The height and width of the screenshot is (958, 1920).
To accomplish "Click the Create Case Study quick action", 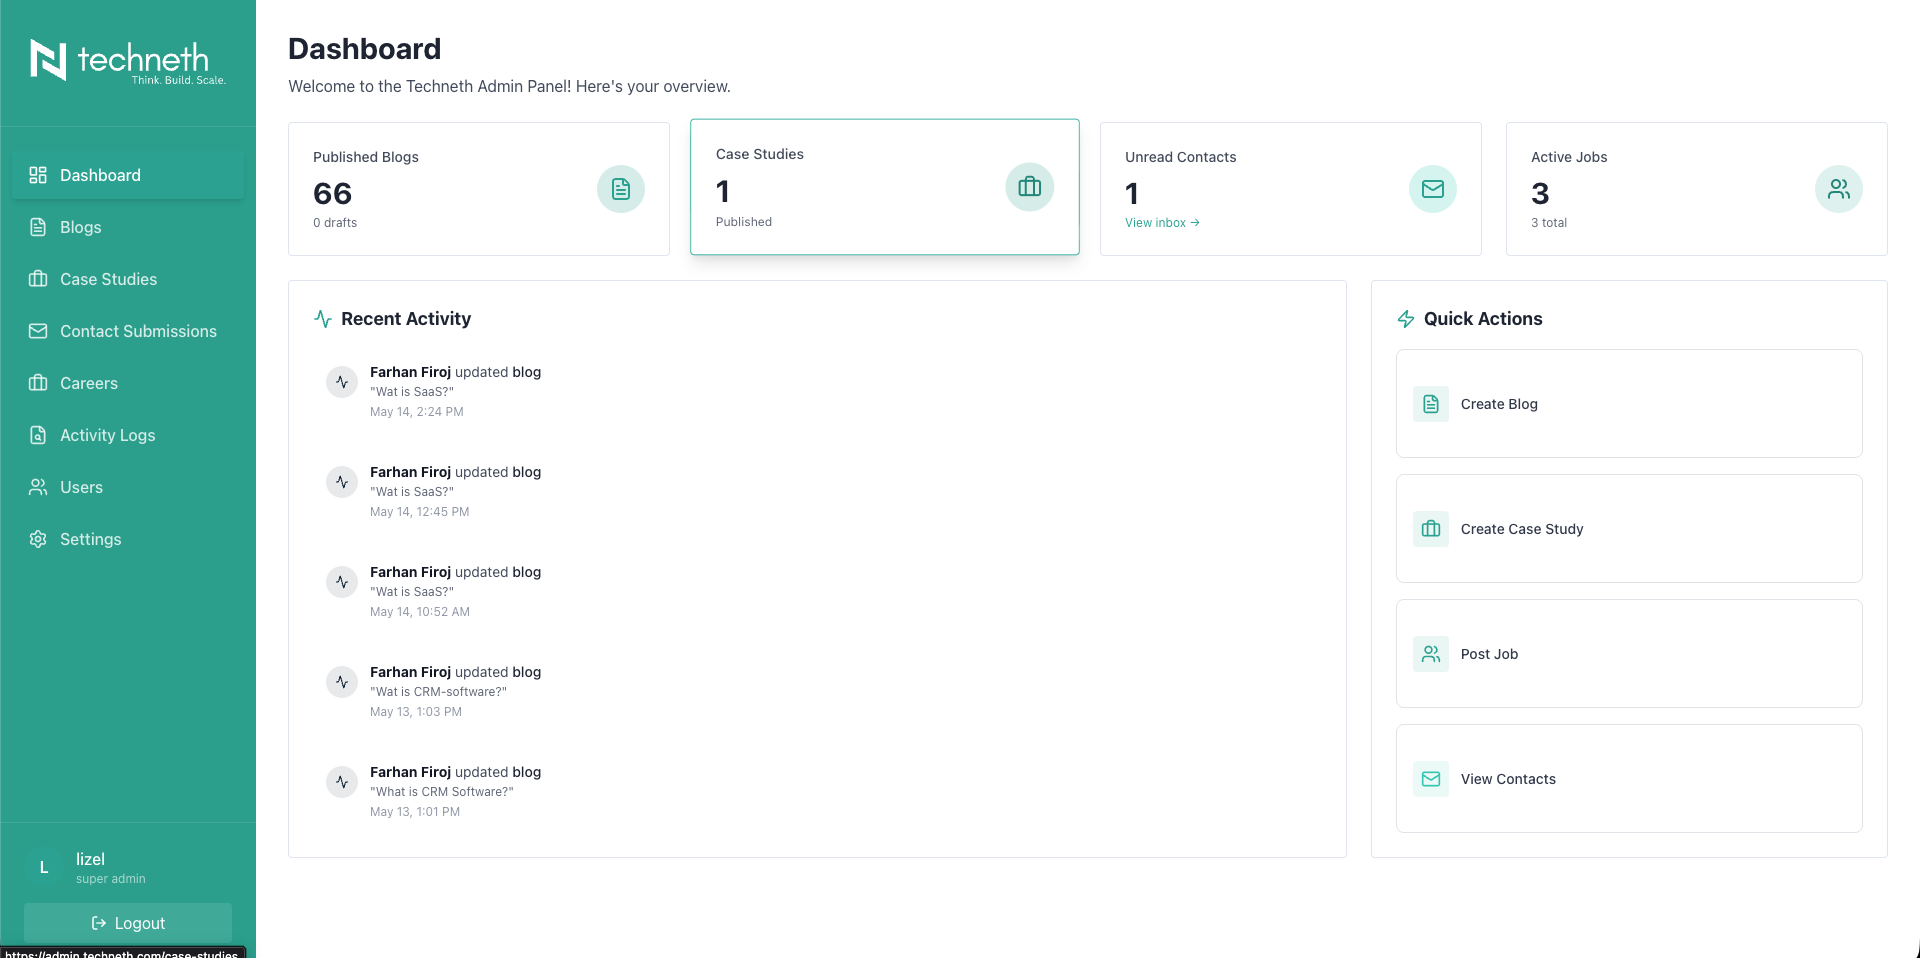I will coord(1629,529).
